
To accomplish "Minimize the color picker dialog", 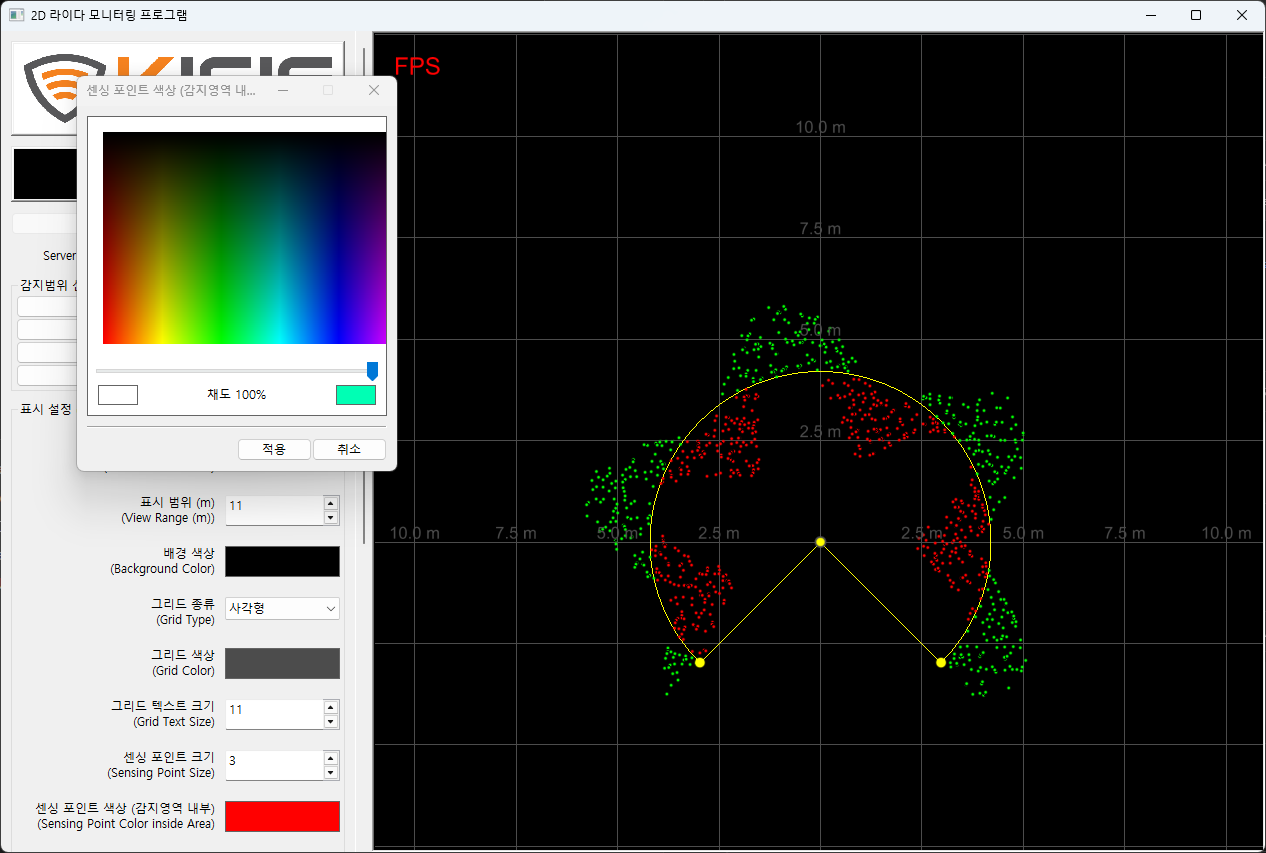I will (283, 90).
